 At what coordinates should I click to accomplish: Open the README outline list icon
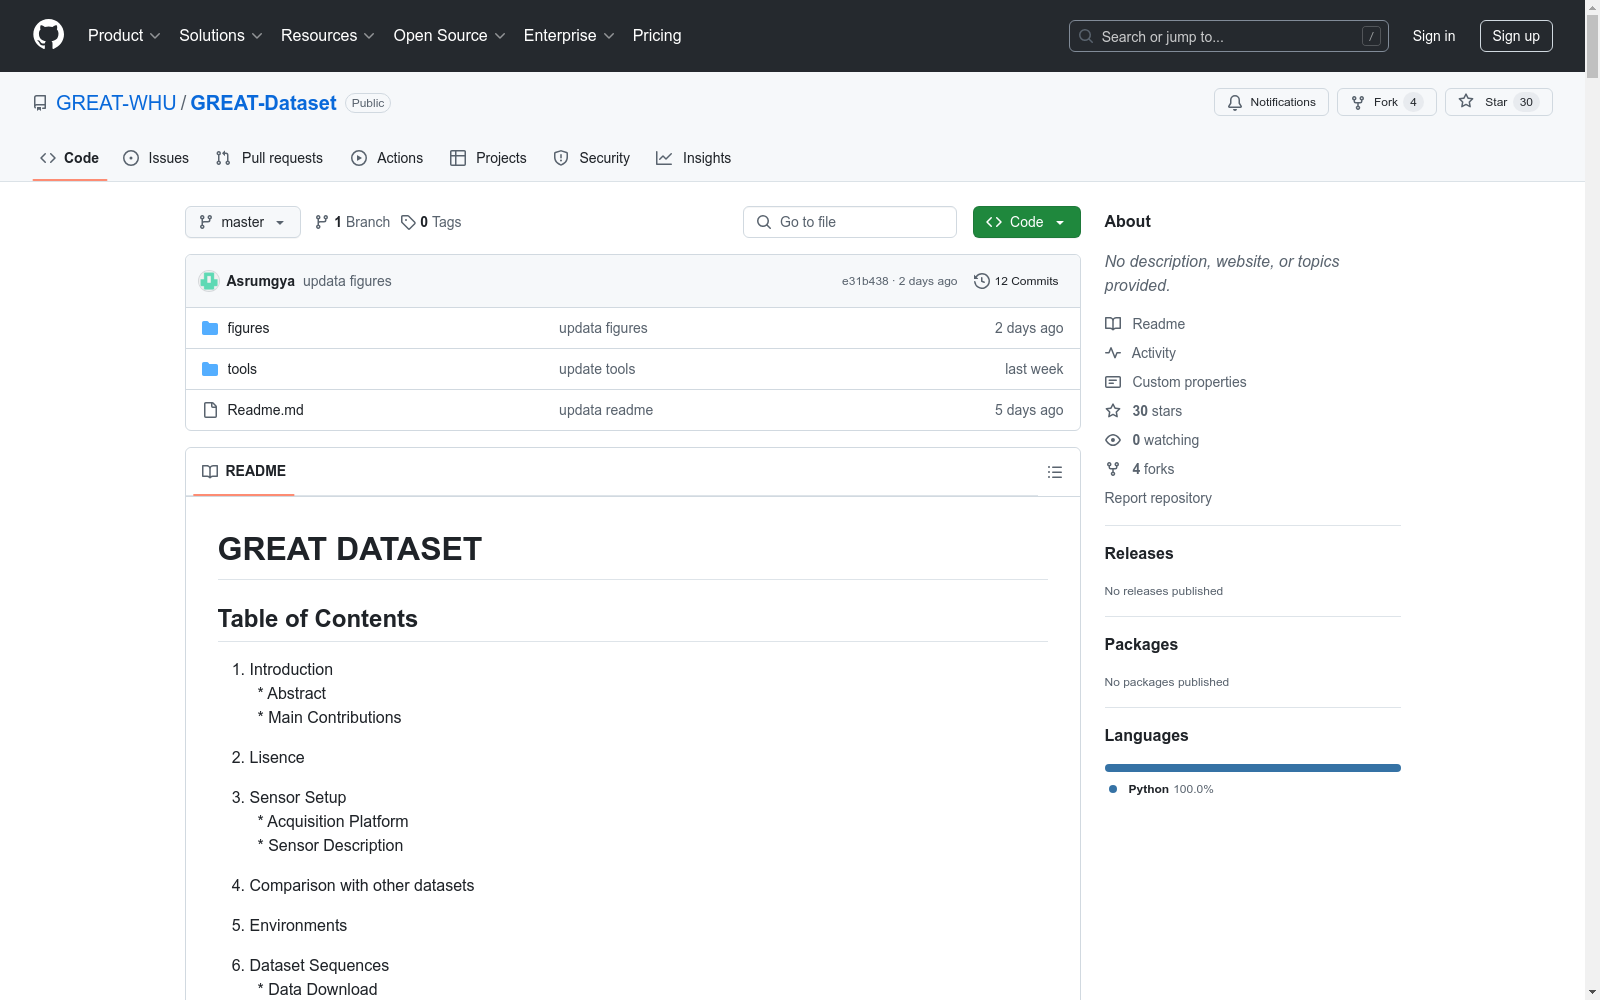[1055, 472]
